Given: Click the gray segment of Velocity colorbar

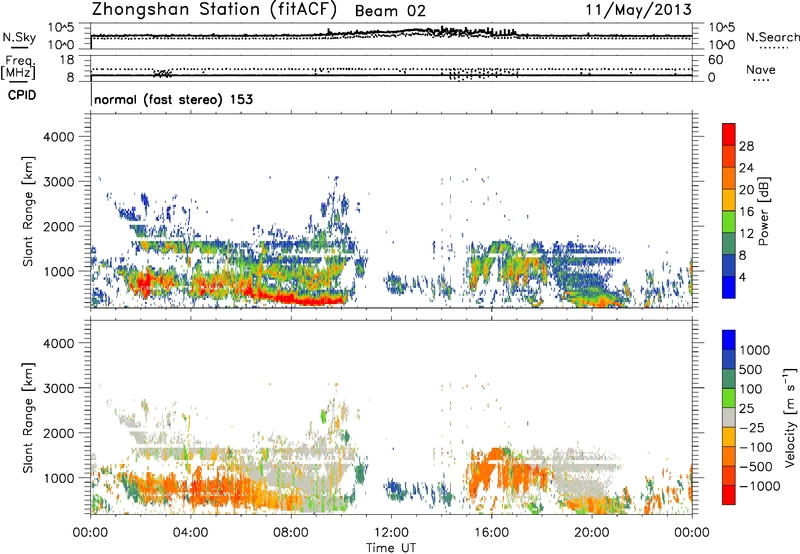Looking at the screenshot, I should 729,417.
